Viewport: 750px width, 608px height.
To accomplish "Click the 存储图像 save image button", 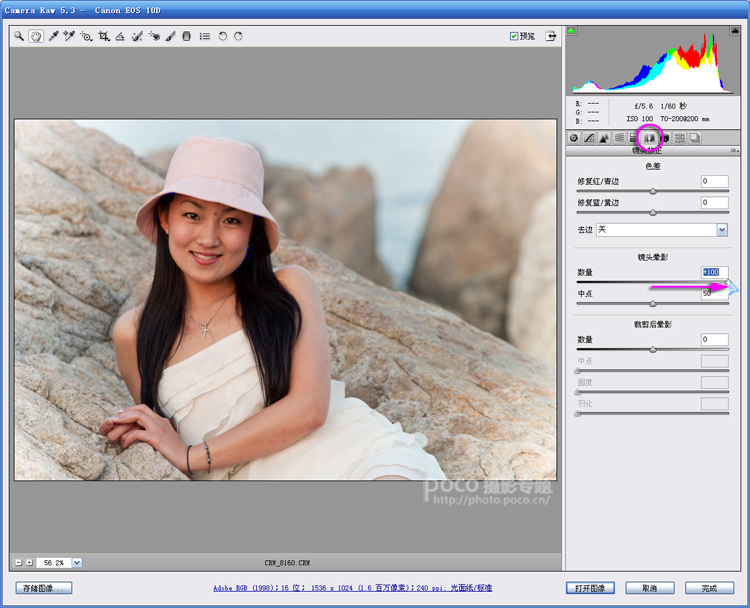I will click(x=44, y=588).
